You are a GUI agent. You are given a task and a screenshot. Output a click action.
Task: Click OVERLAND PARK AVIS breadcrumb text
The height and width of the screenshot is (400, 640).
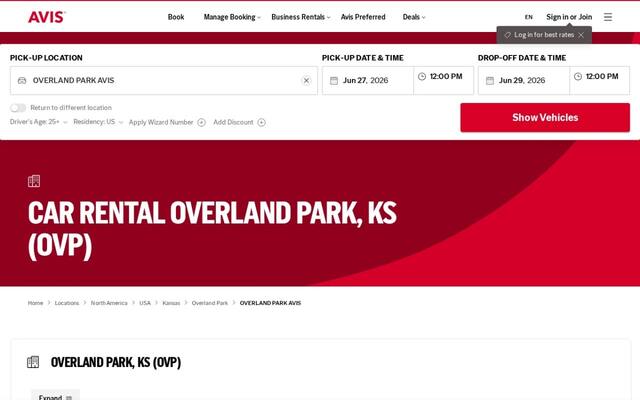[x=270, y=303]
